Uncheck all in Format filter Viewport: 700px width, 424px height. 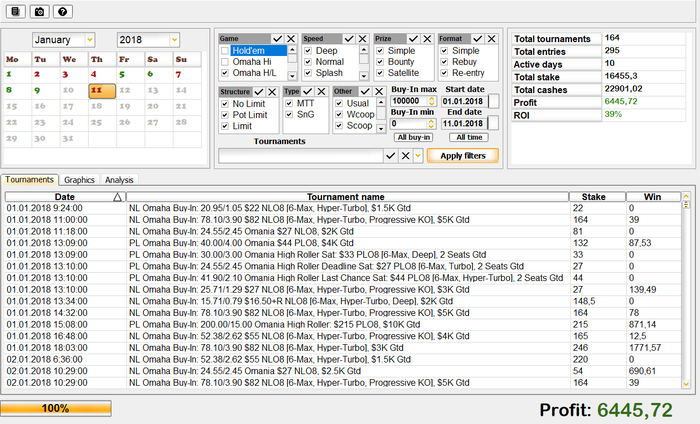point(492,39)
